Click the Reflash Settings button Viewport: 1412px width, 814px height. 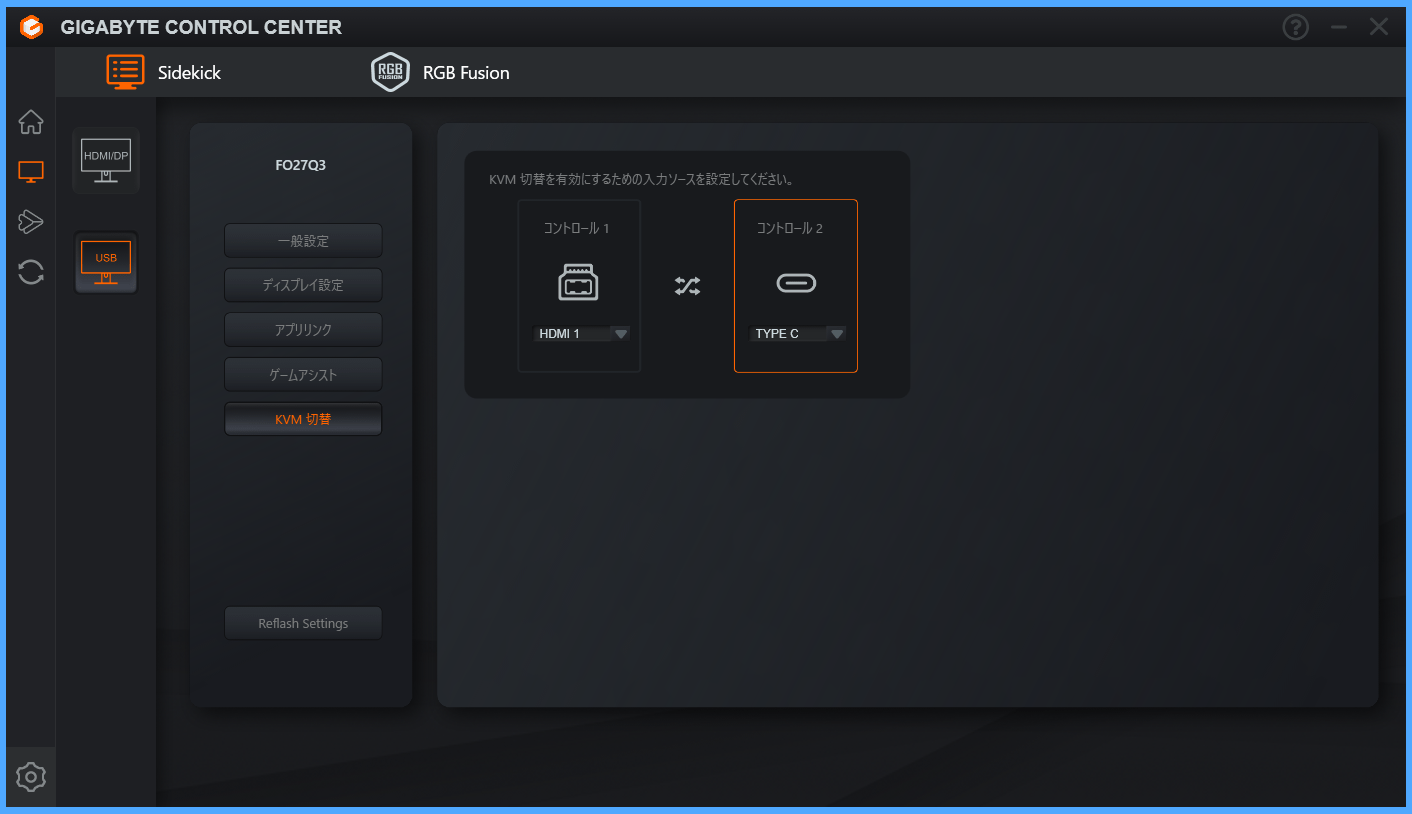303,623
